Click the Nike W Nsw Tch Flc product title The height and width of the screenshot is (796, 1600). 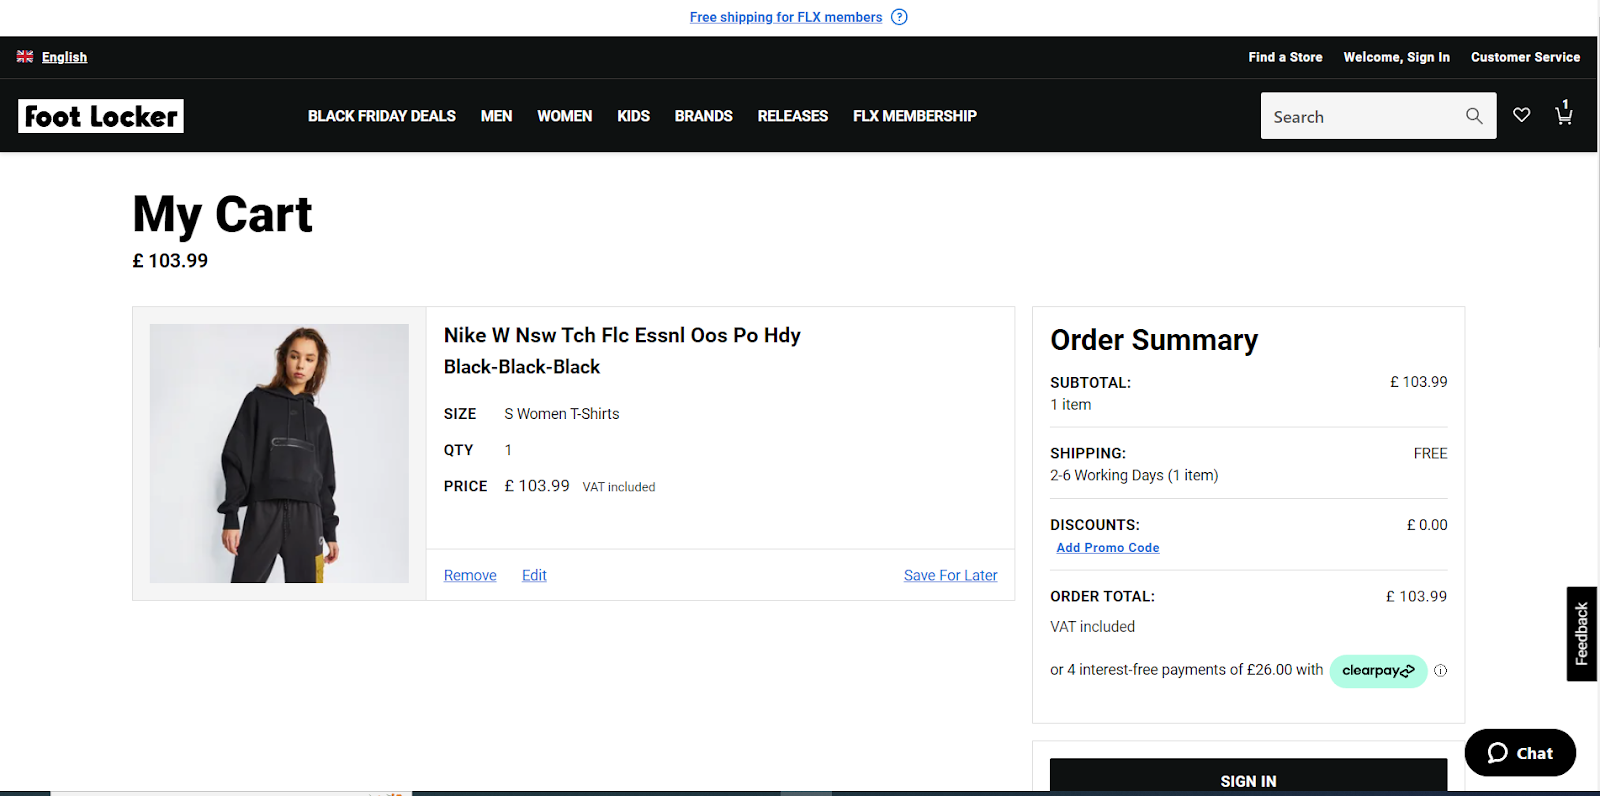tap(622, 335)
